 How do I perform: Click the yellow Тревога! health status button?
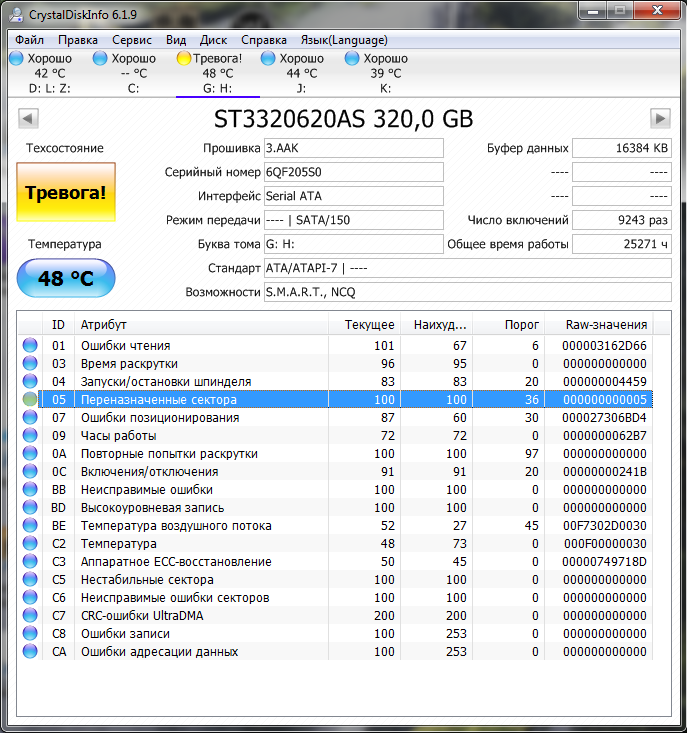(66, 192)
